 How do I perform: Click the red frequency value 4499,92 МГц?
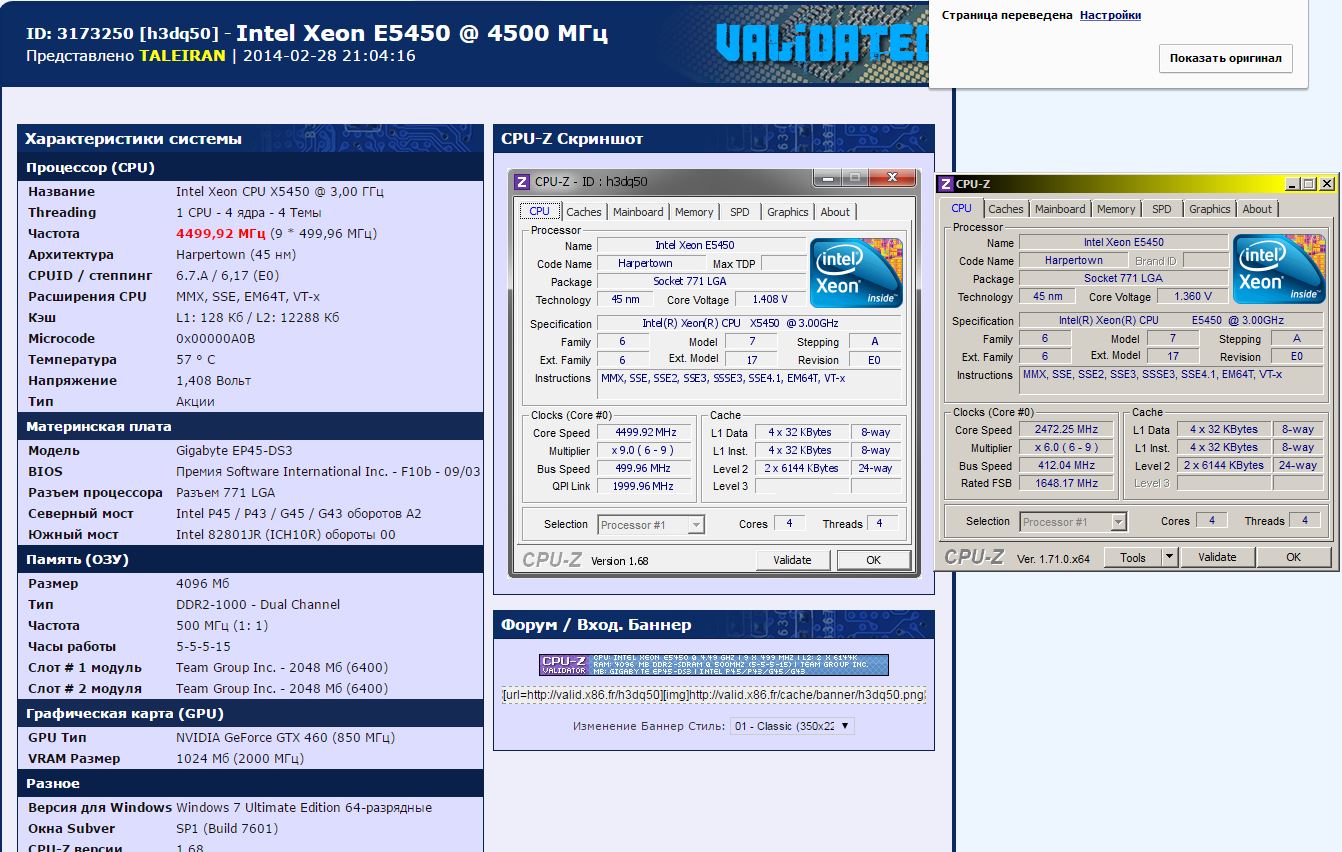pos(221,234)
